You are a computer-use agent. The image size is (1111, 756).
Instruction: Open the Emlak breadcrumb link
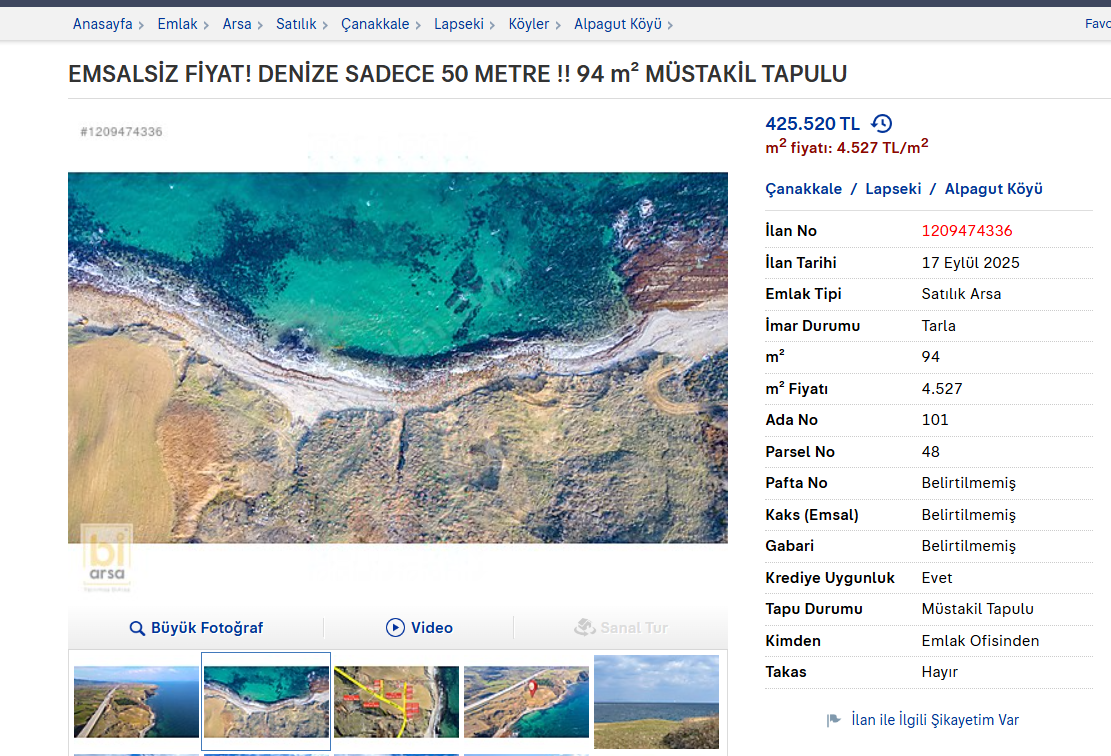click(177, 24)
